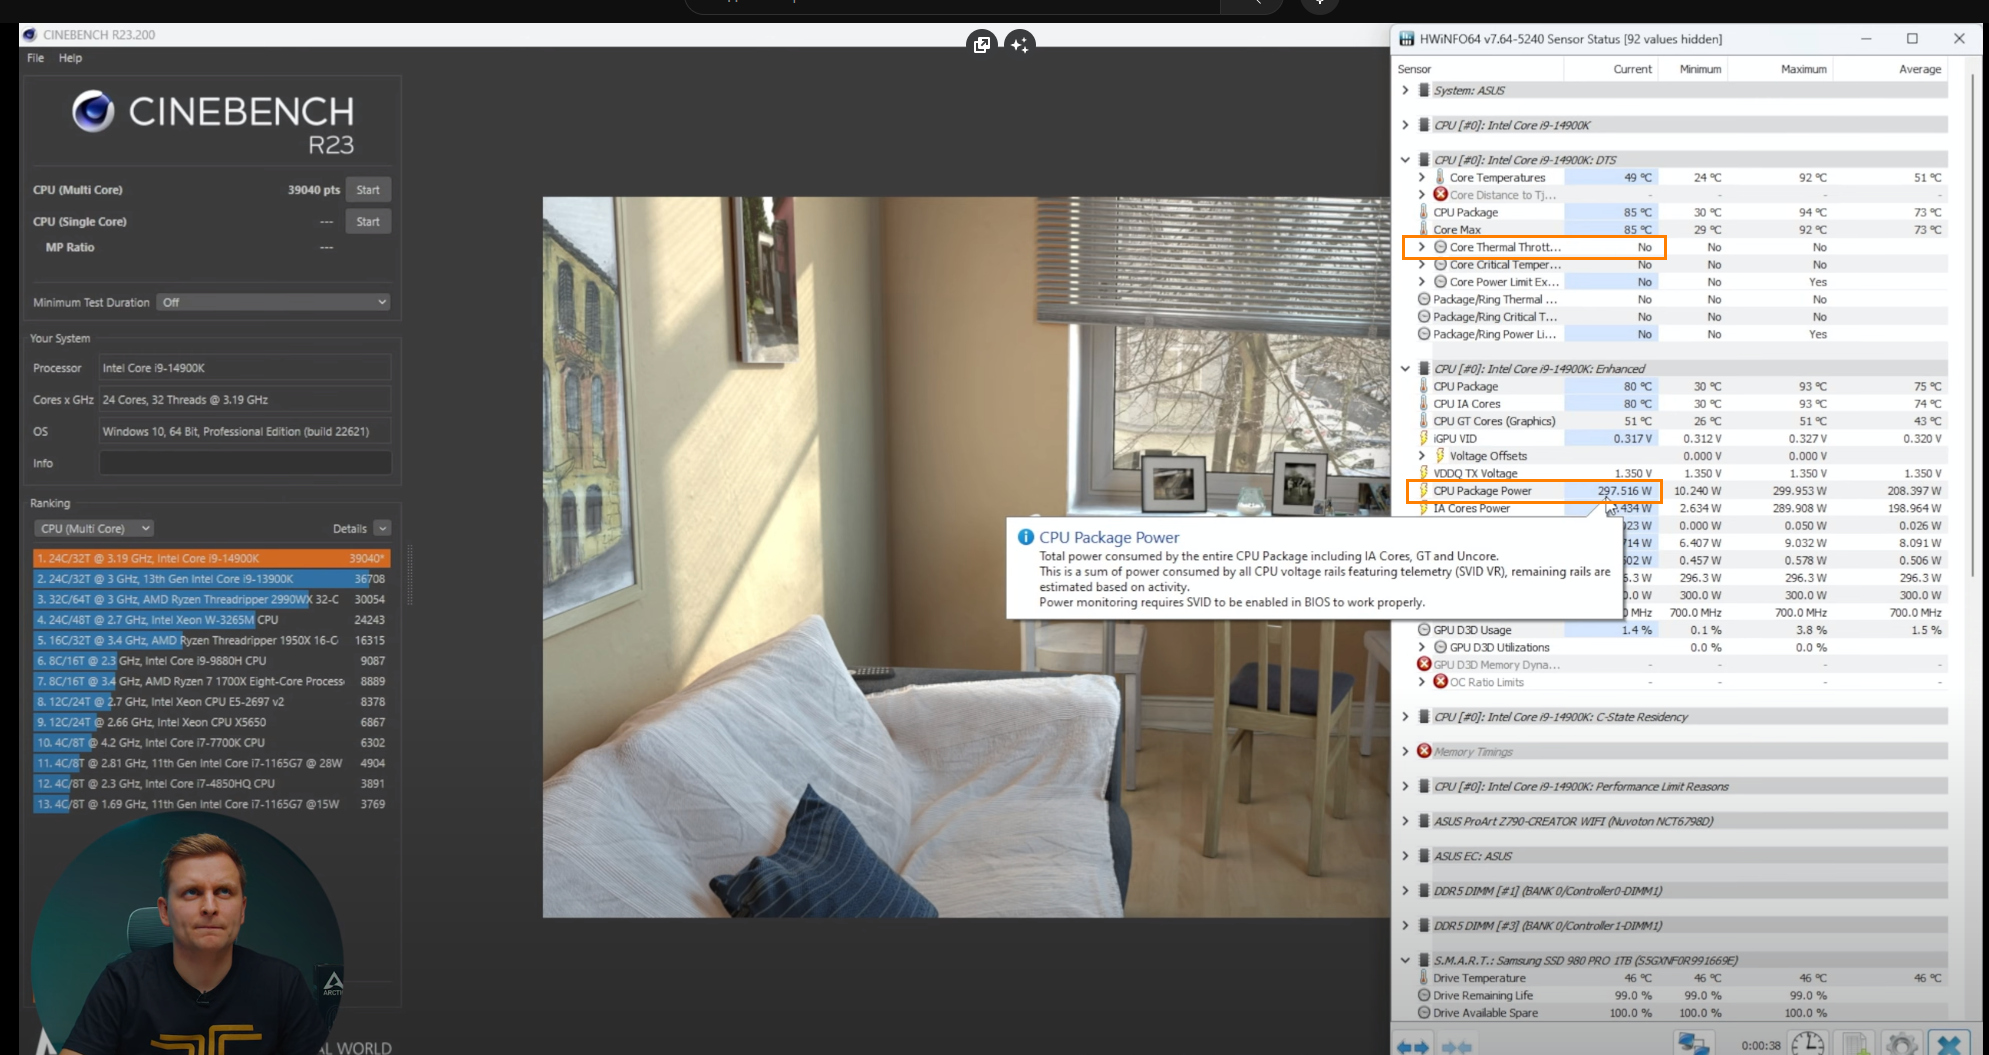Image resolution: width=1989 pixels, height=1055 pixels.
Task: Click the blue X close-sensors icon in HWiNFO toolbar
Action: click(1949, 1044)
